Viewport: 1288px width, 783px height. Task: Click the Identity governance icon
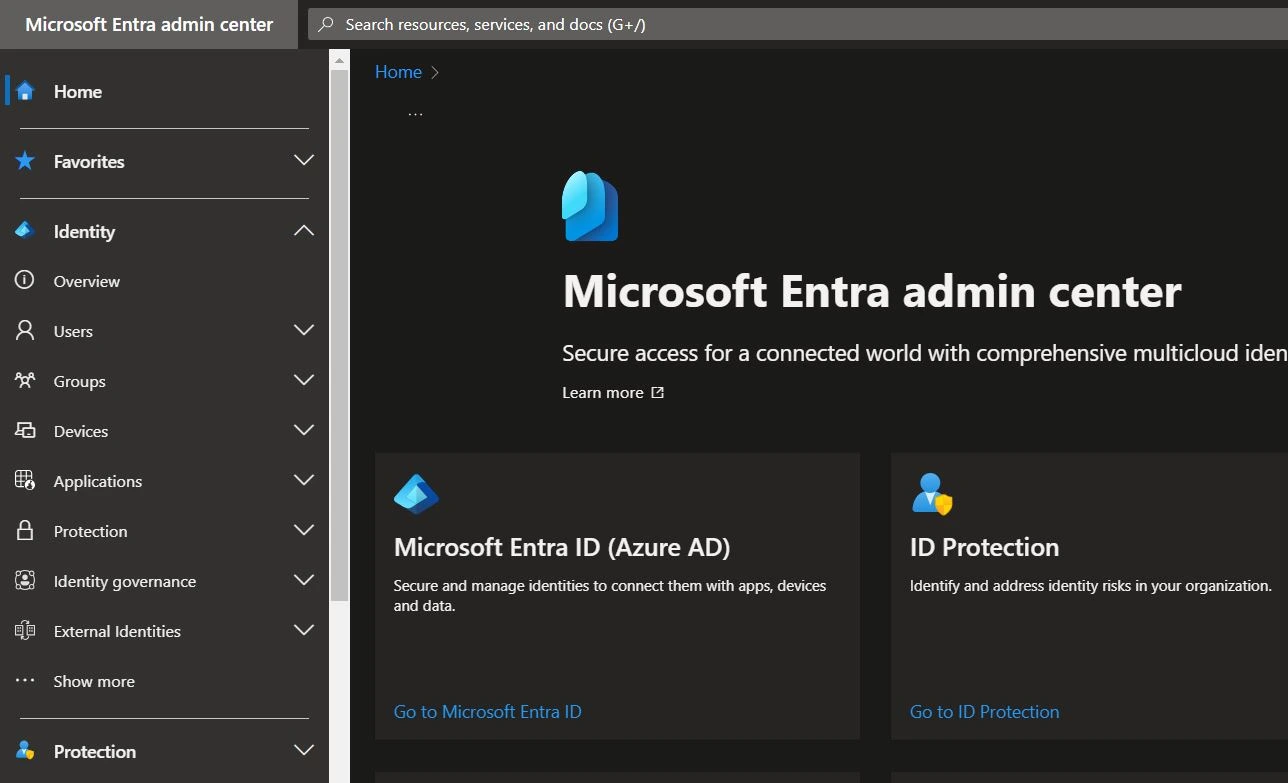[25, 580]
